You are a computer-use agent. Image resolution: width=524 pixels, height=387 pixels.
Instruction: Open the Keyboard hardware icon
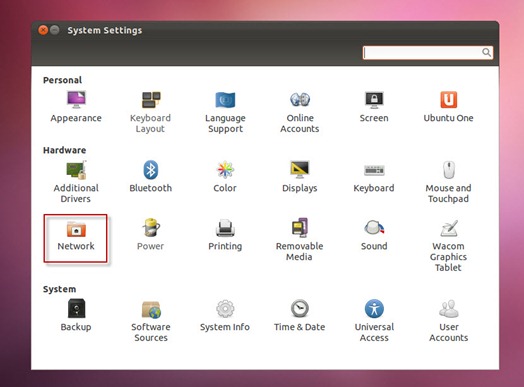[x=374, y=170]
